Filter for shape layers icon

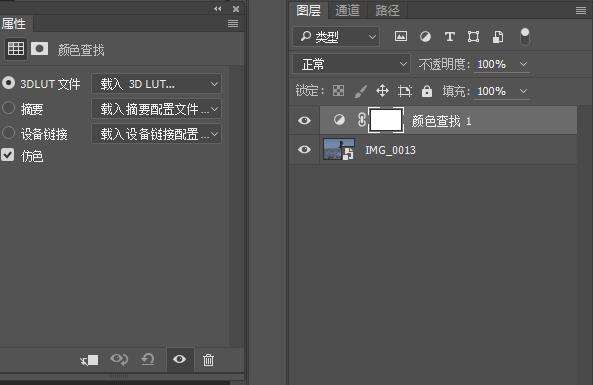click(x=473, y=37)
